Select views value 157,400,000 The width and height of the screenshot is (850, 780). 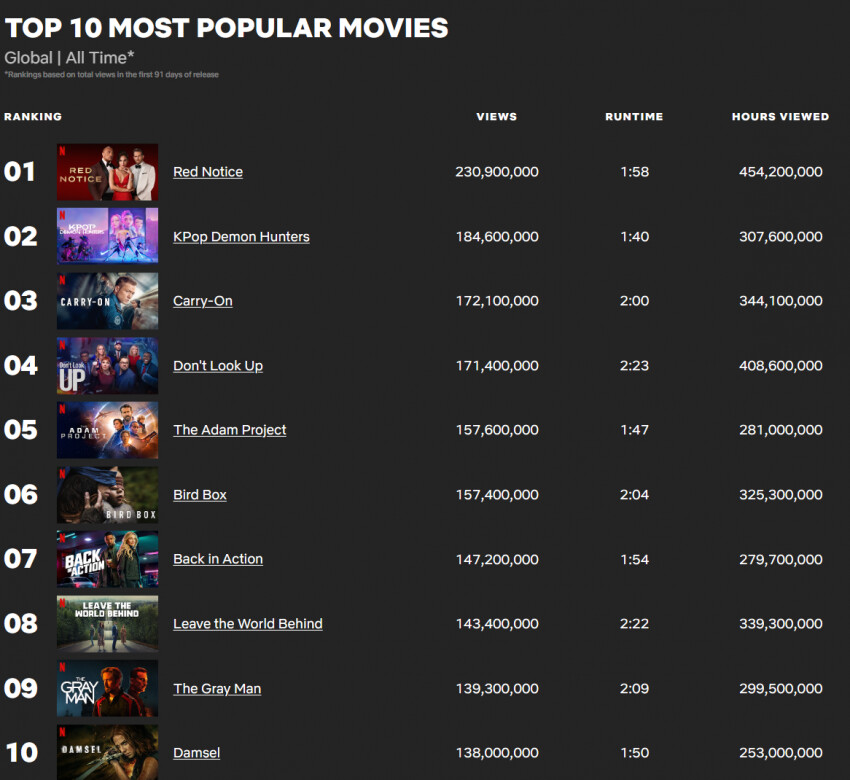[497, 495]
